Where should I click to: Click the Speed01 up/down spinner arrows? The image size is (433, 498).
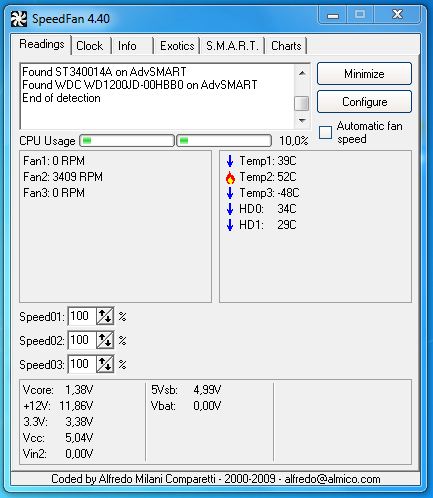click(105, 316)
